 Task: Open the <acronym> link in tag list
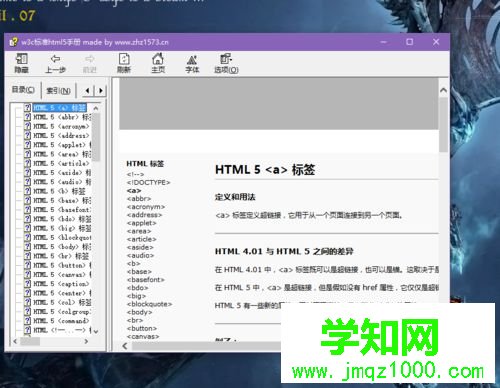[x=146, y=207]
